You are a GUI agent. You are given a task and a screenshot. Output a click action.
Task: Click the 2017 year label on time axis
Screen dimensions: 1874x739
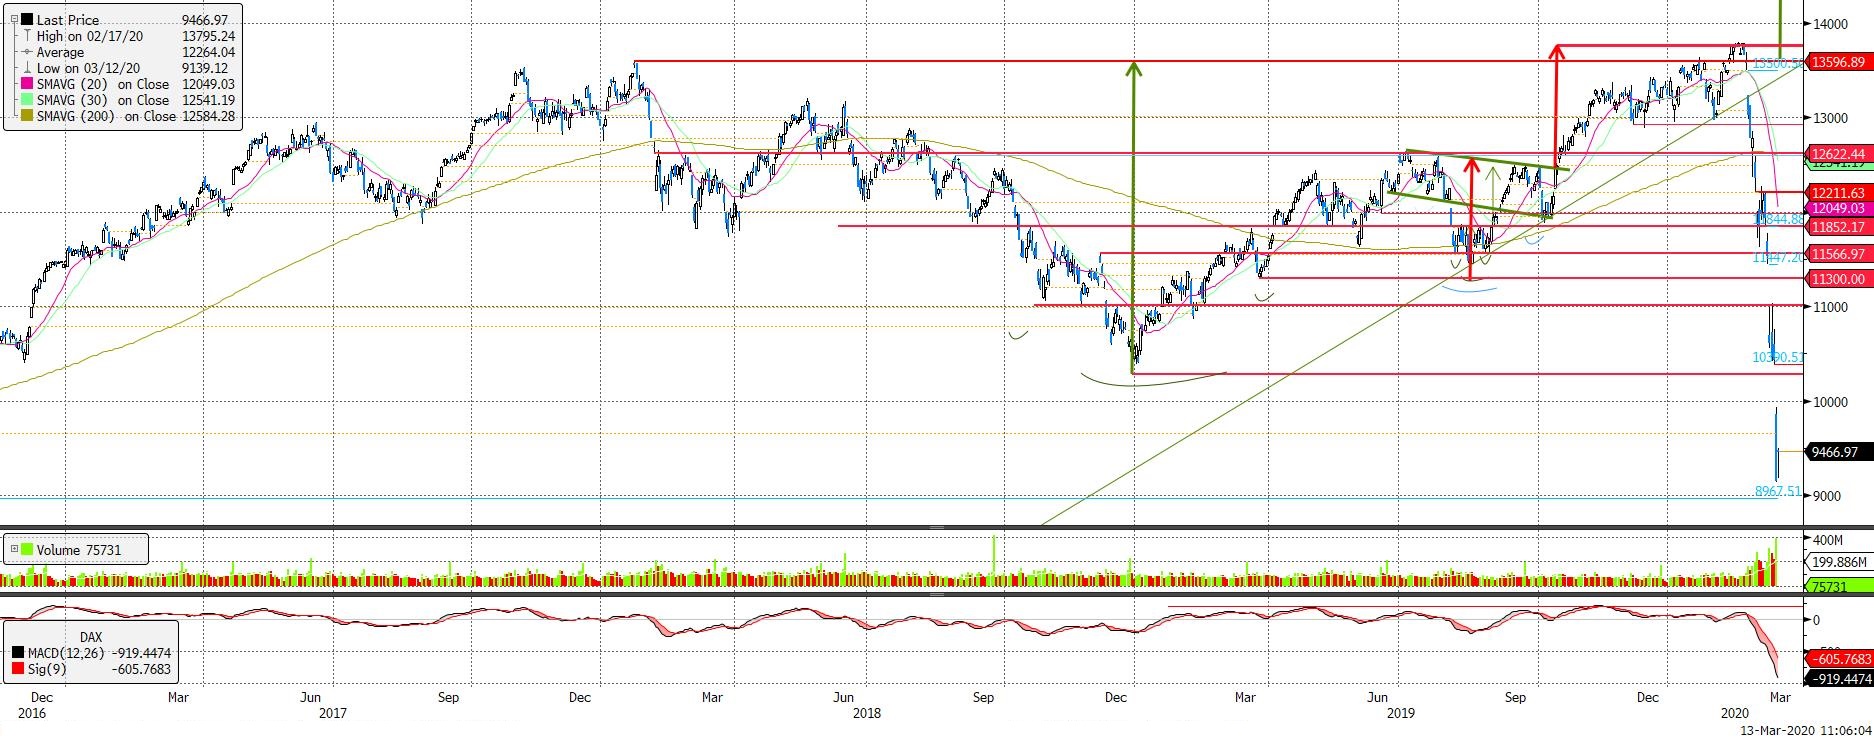pyautogui.click(x=332, y=713)
